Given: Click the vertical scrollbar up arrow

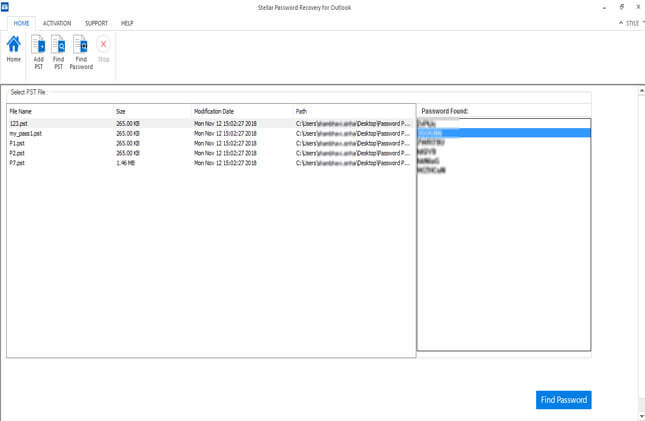Looking at the screenshot, I should tap(640, 91).
